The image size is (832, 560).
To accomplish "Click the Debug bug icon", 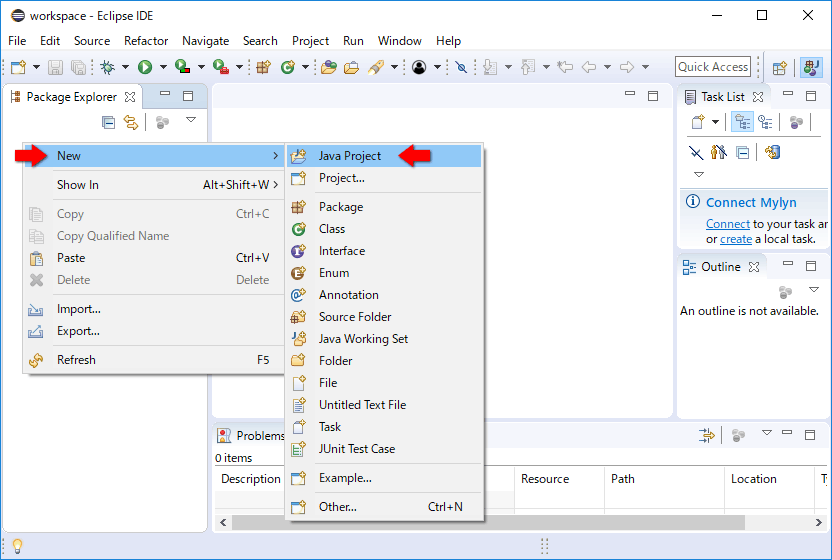I will coord(108,67).
